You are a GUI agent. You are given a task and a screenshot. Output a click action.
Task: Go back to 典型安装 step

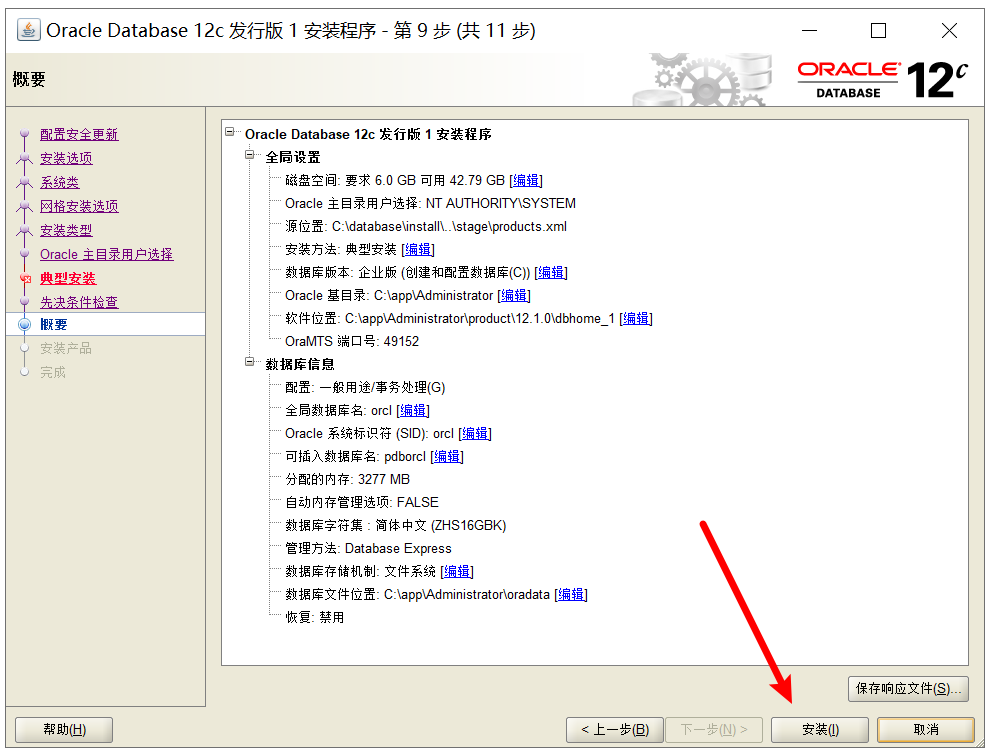(x=68, y=278)
